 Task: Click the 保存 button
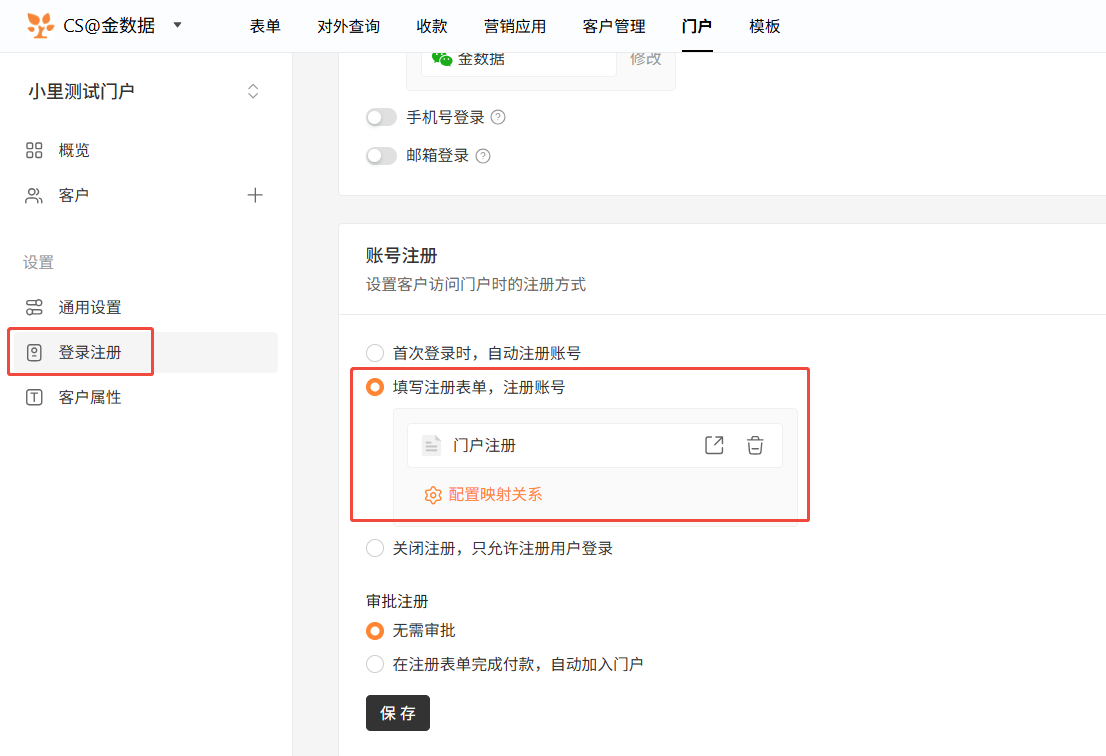pyautogui.click(x=398, y=713)
